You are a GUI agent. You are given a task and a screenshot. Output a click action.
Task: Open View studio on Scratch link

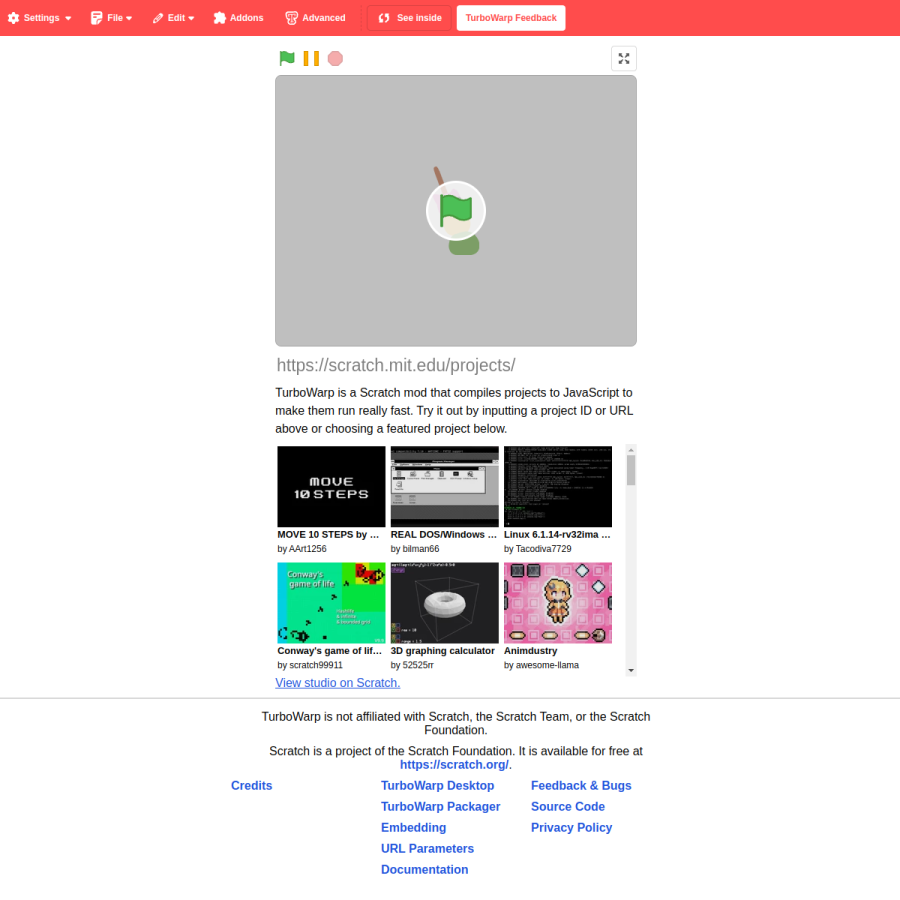coord(338,683)
